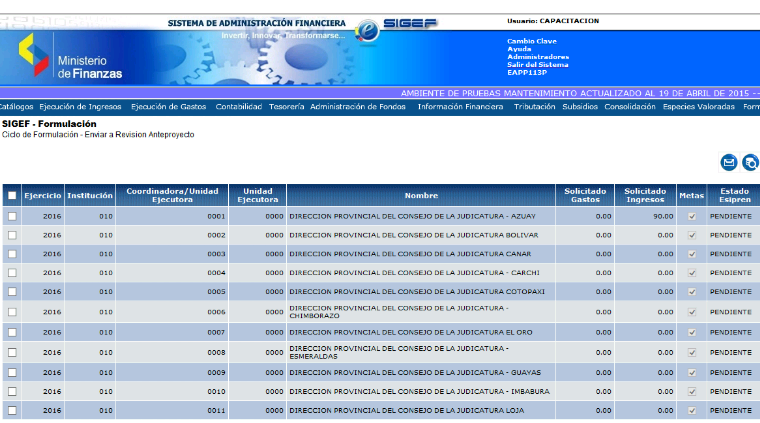This screenshot has width=760, height=423.
Task: Click the name cell ending in IMBABURA
Action: pyautogui.click(x=419, y=392)
